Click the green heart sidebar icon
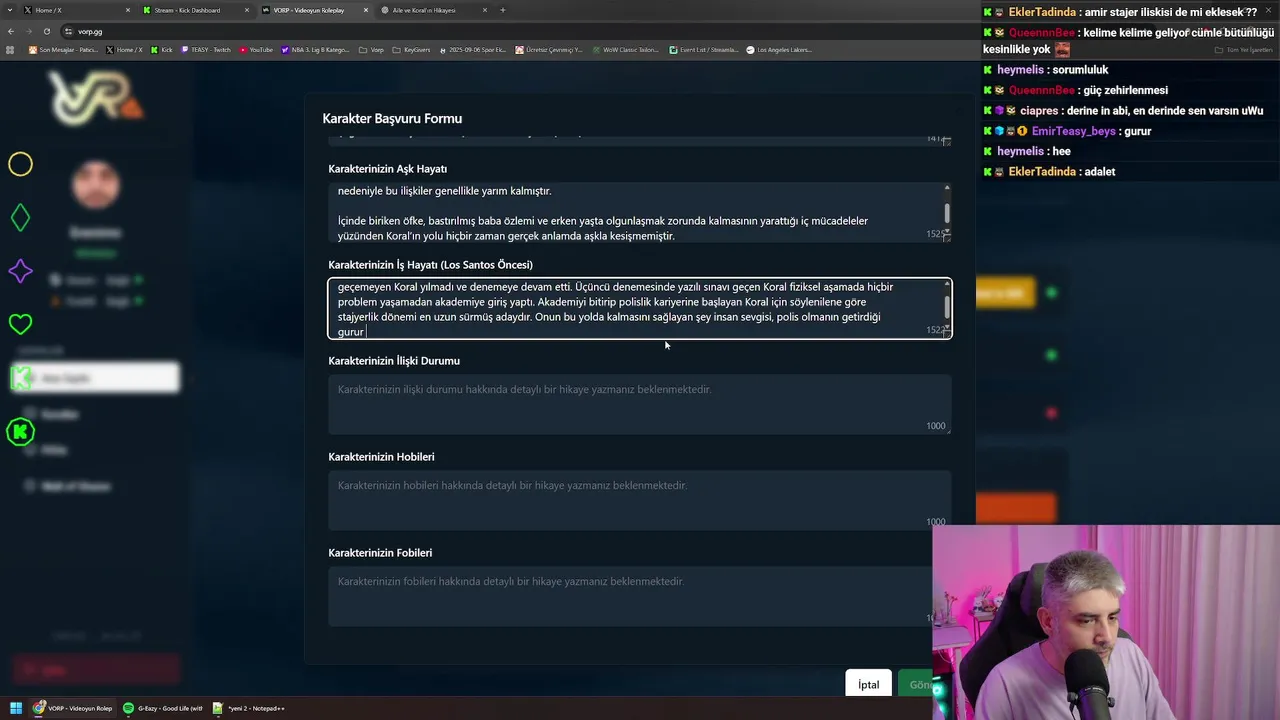 tap(20, 324)
